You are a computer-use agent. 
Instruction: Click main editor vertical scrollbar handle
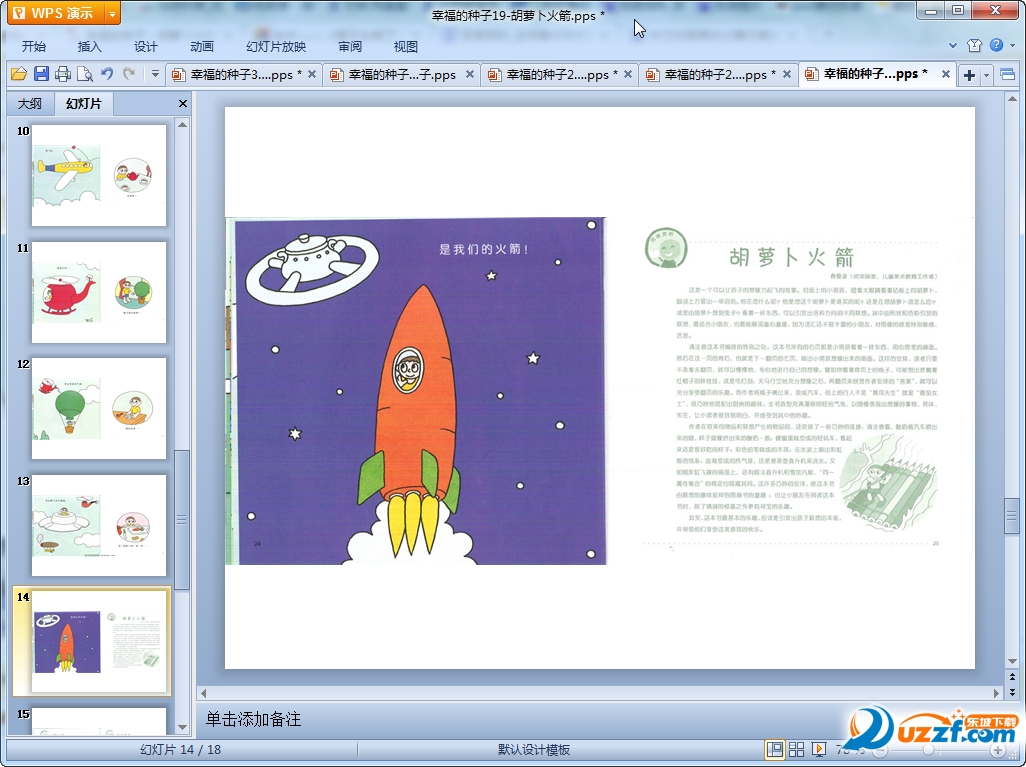[1012, 516]
